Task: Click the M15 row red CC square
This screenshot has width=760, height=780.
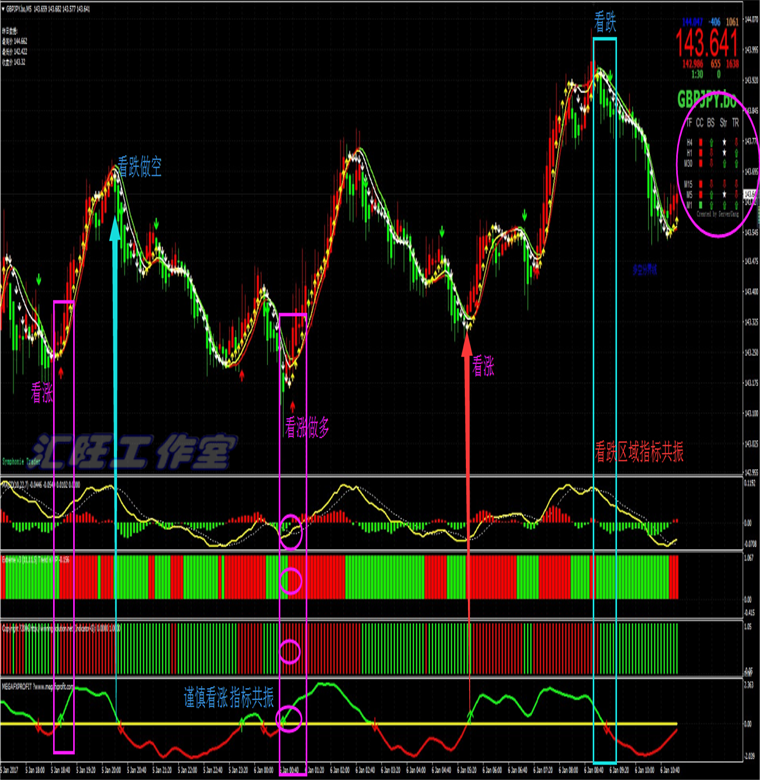Action: click(x=700, y=184)
